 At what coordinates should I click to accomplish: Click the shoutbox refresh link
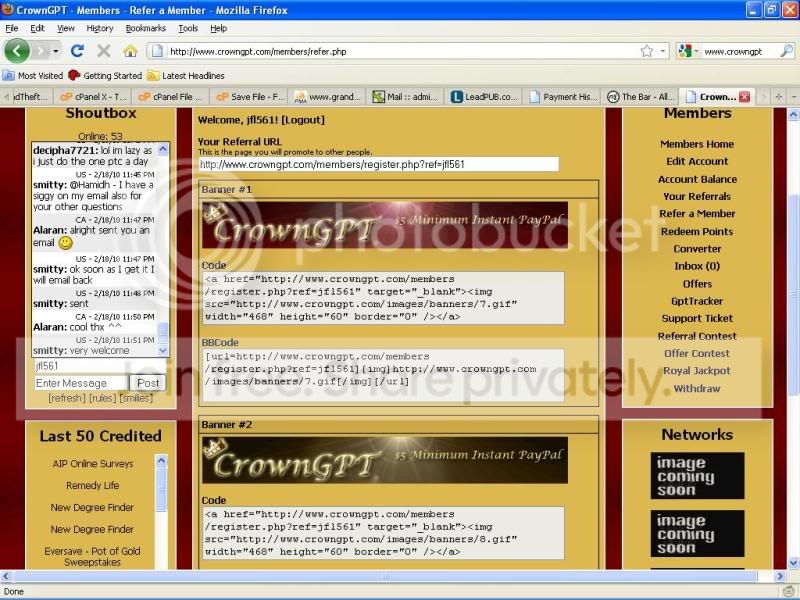[x=67, y=398]
